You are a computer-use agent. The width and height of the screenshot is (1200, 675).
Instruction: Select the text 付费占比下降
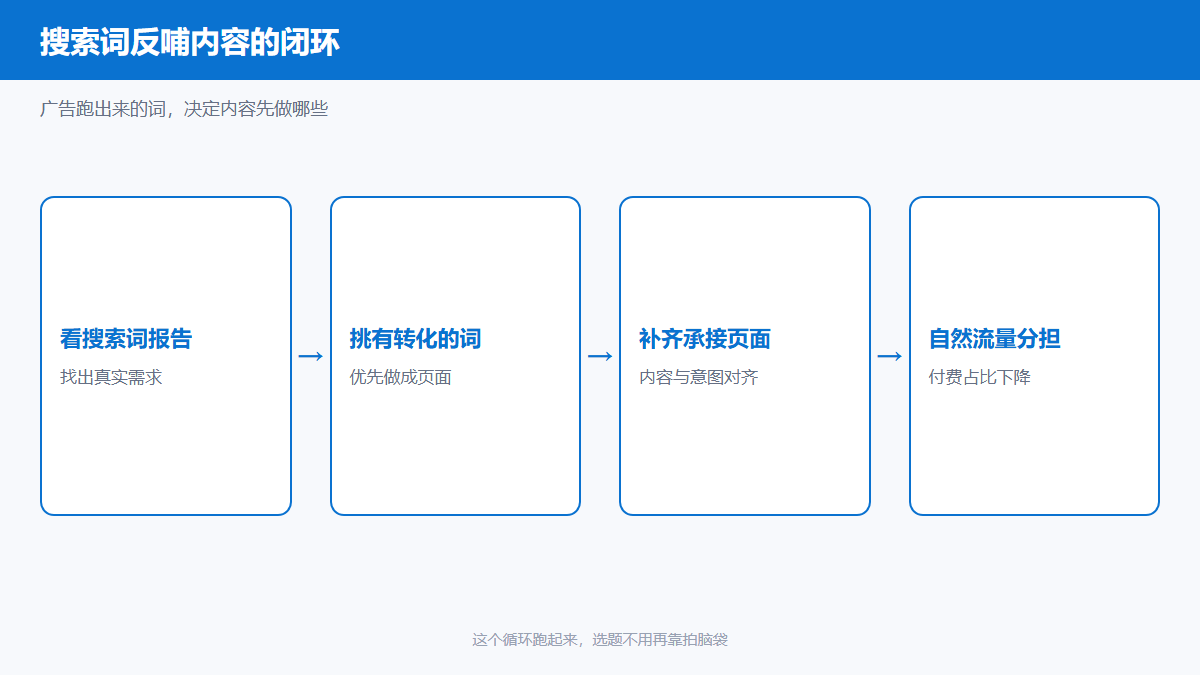(980, 378)
